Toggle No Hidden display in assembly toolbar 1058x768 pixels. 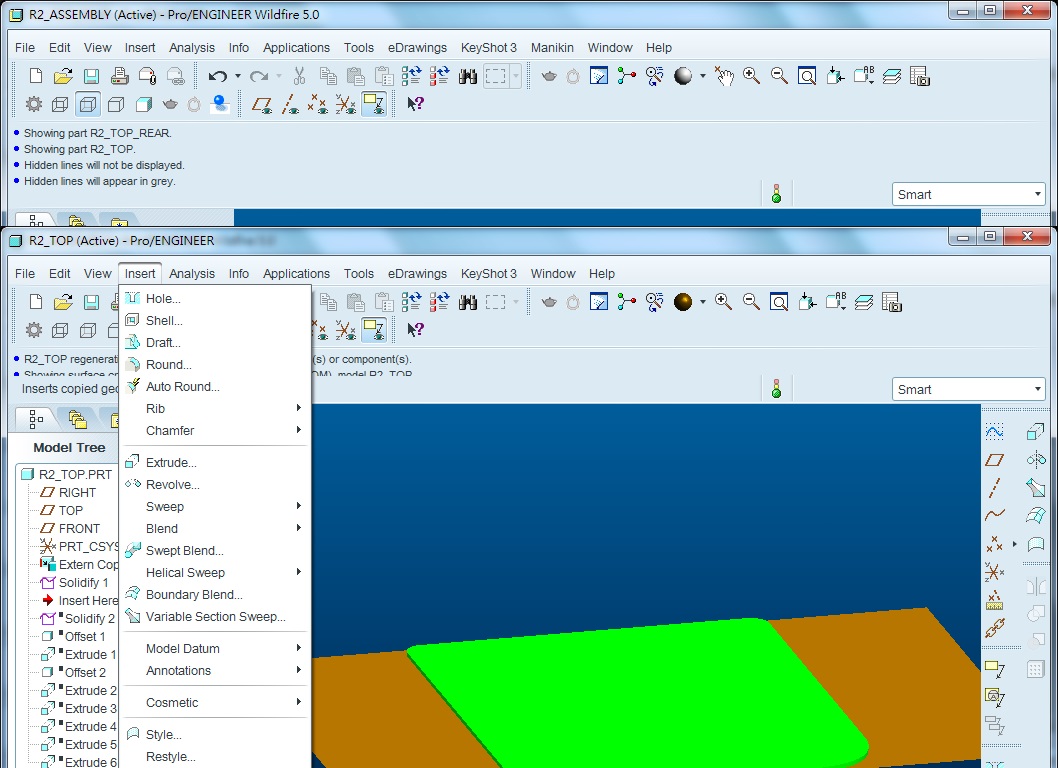(x=116, y=104)
